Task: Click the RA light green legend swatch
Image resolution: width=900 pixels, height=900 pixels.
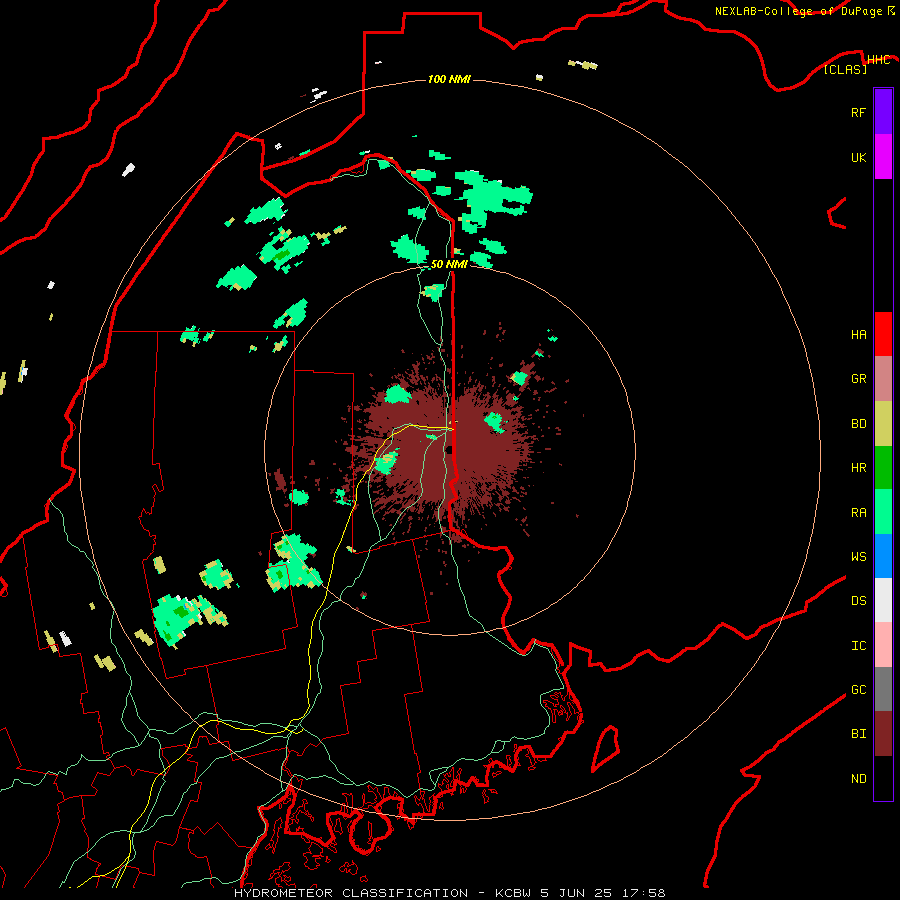Action: [x=883, y=512]
